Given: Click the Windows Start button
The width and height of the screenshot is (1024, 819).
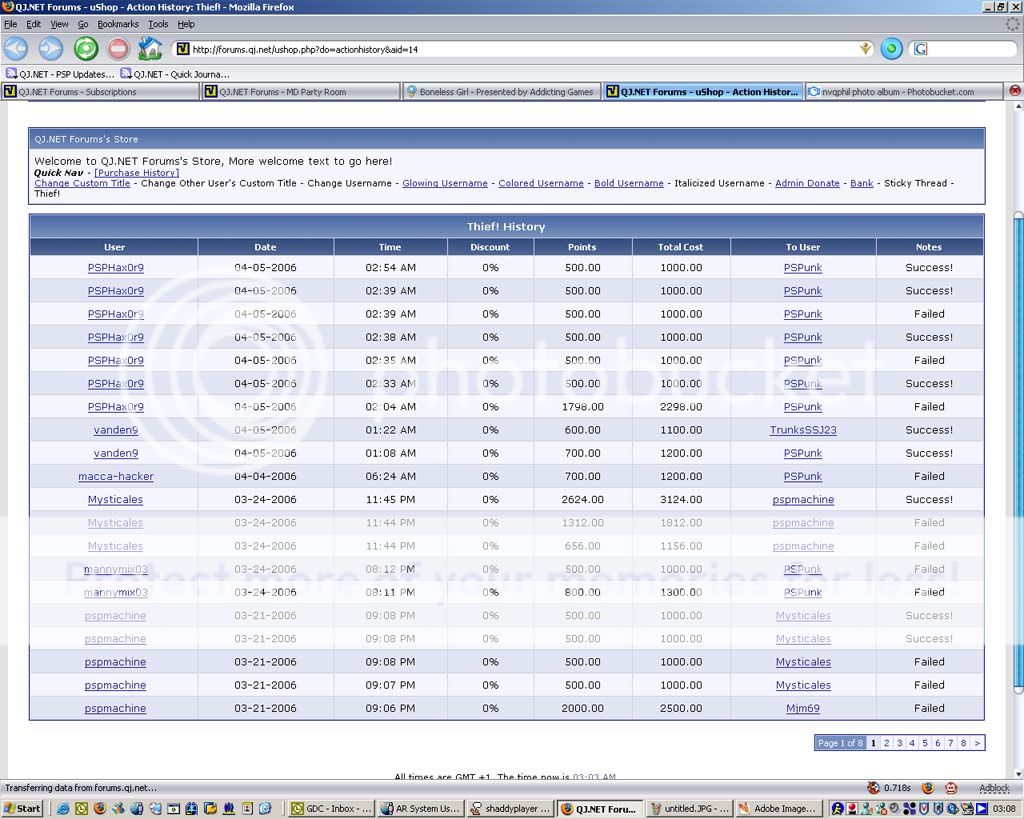Looking at the screenshot, I should (x=22, y=808).
